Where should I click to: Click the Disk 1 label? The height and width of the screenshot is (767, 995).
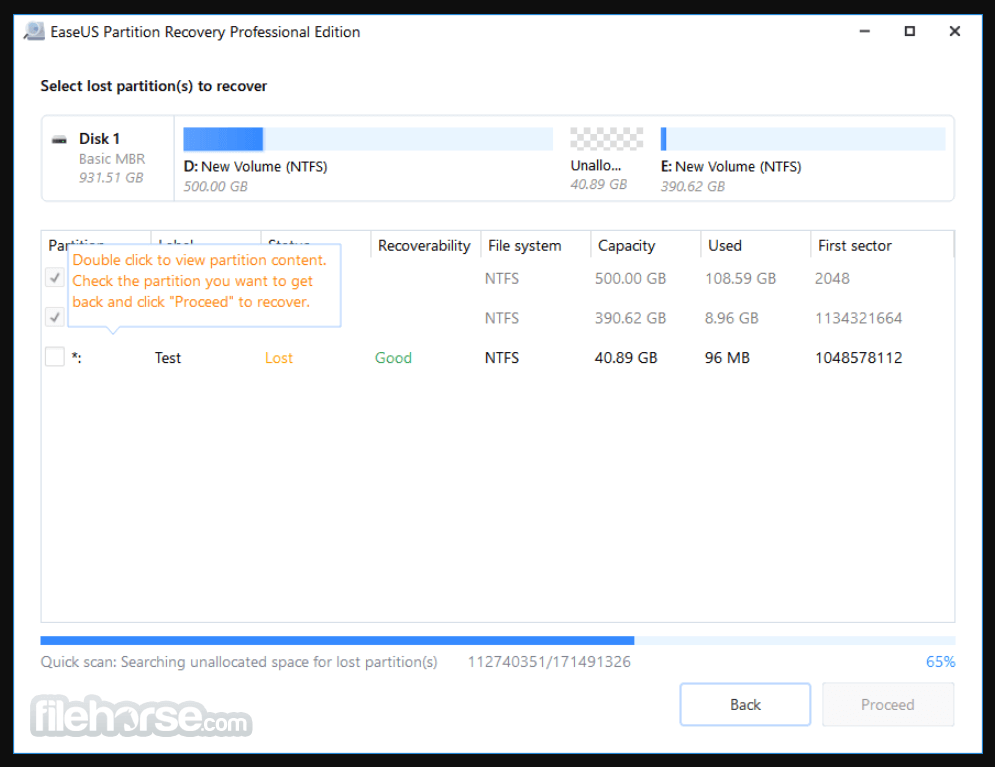[99, 138]
